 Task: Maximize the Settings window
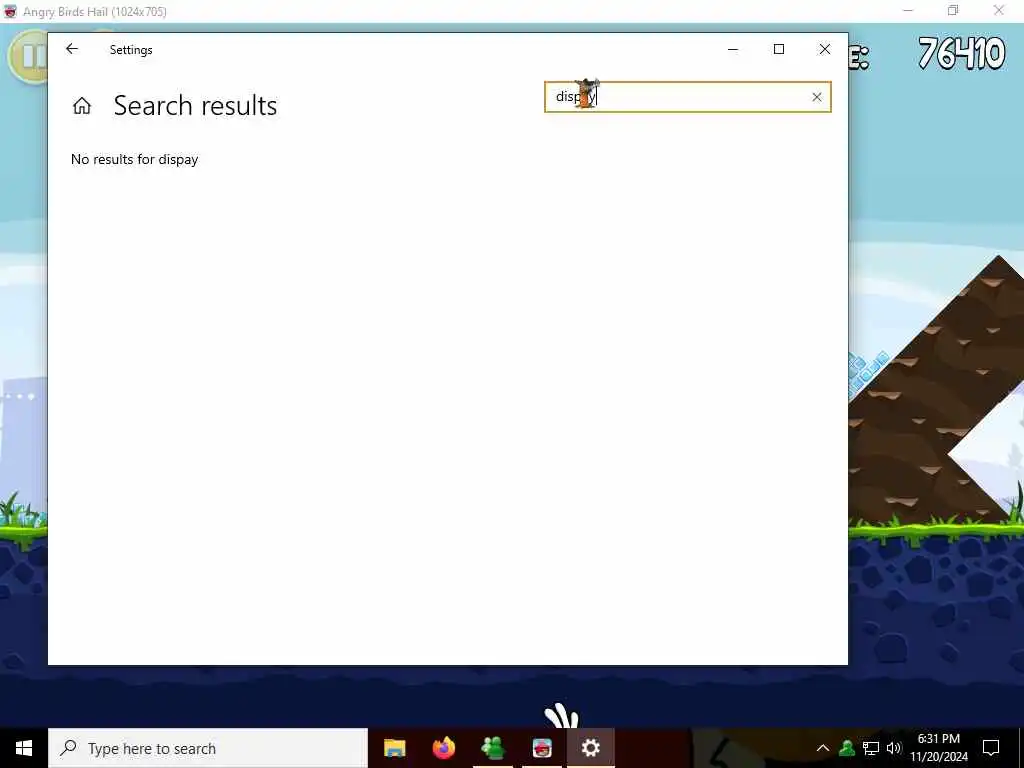(778, 49)
